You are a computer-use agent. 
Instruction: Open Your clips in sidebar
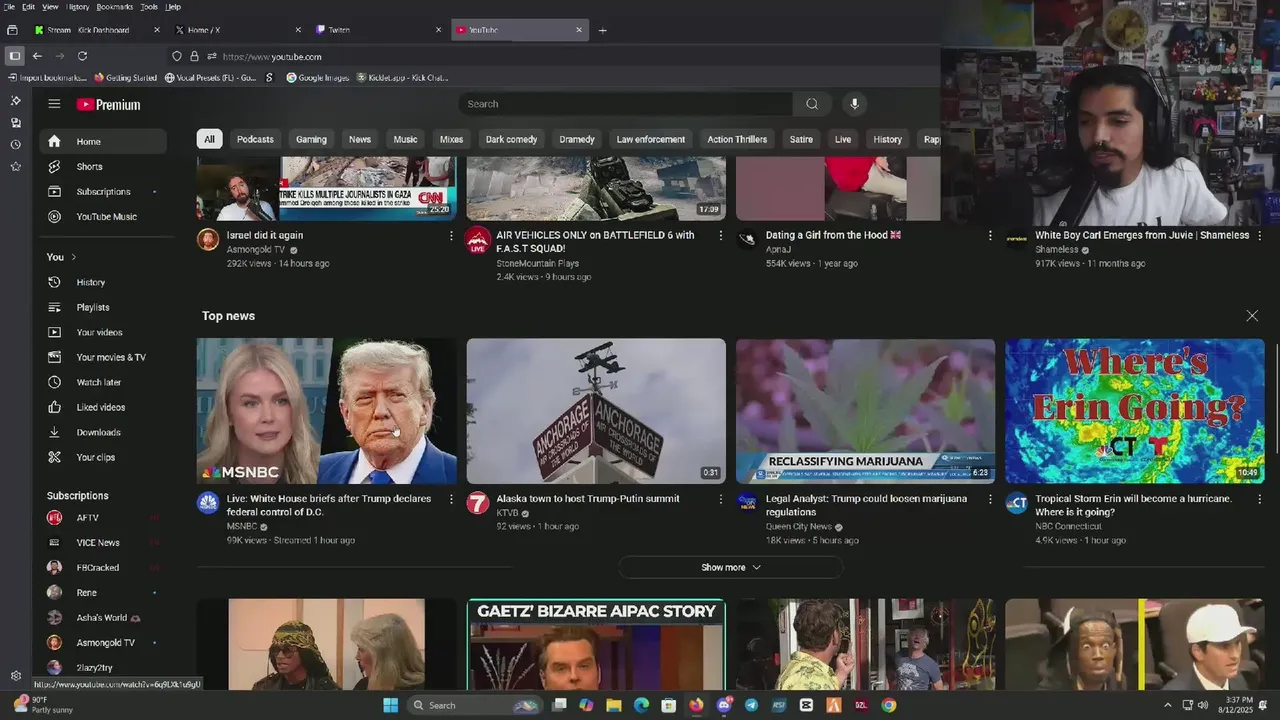[x=103, y=457]
